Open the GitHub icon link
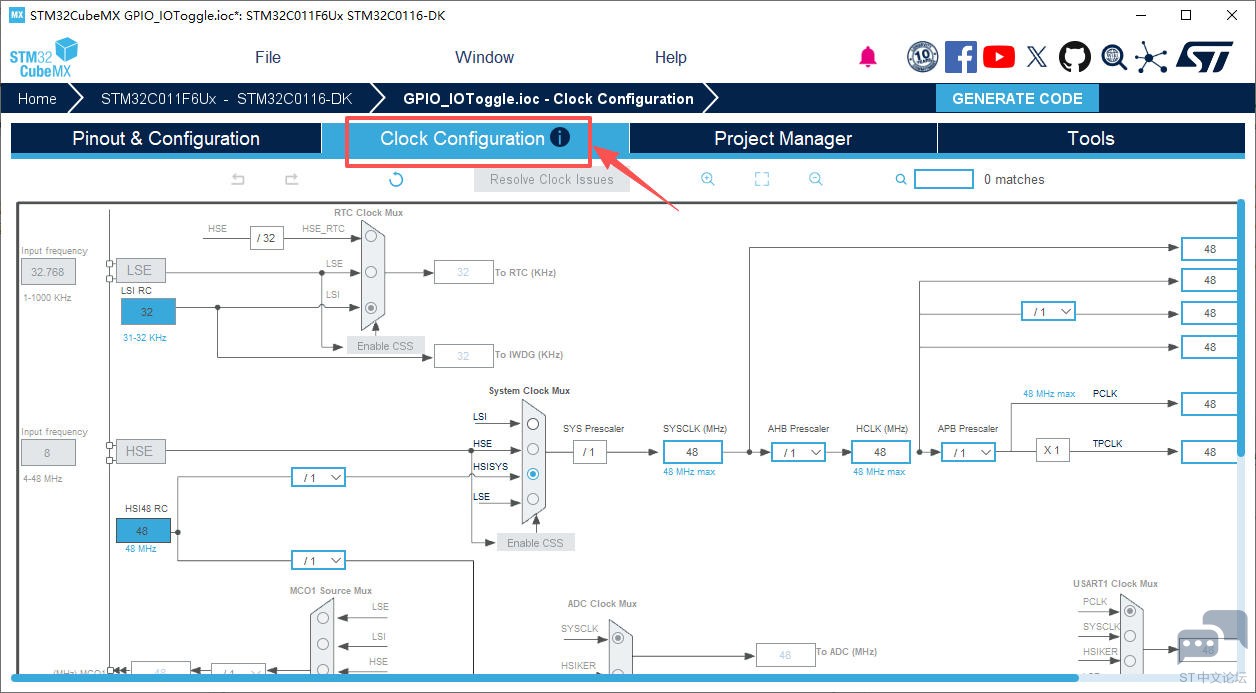The height and width of the screenshot is (693, 1256). [x=1075, y=57]
